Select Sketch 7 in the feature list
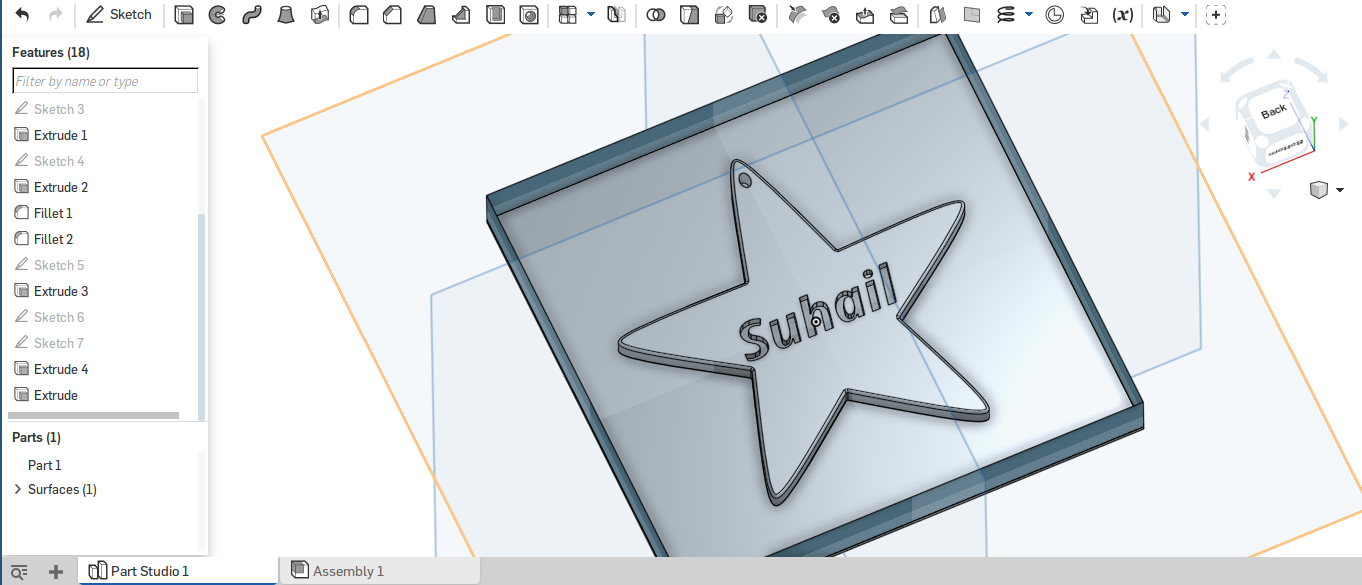Screen dimensions: 1362x585 59,343
